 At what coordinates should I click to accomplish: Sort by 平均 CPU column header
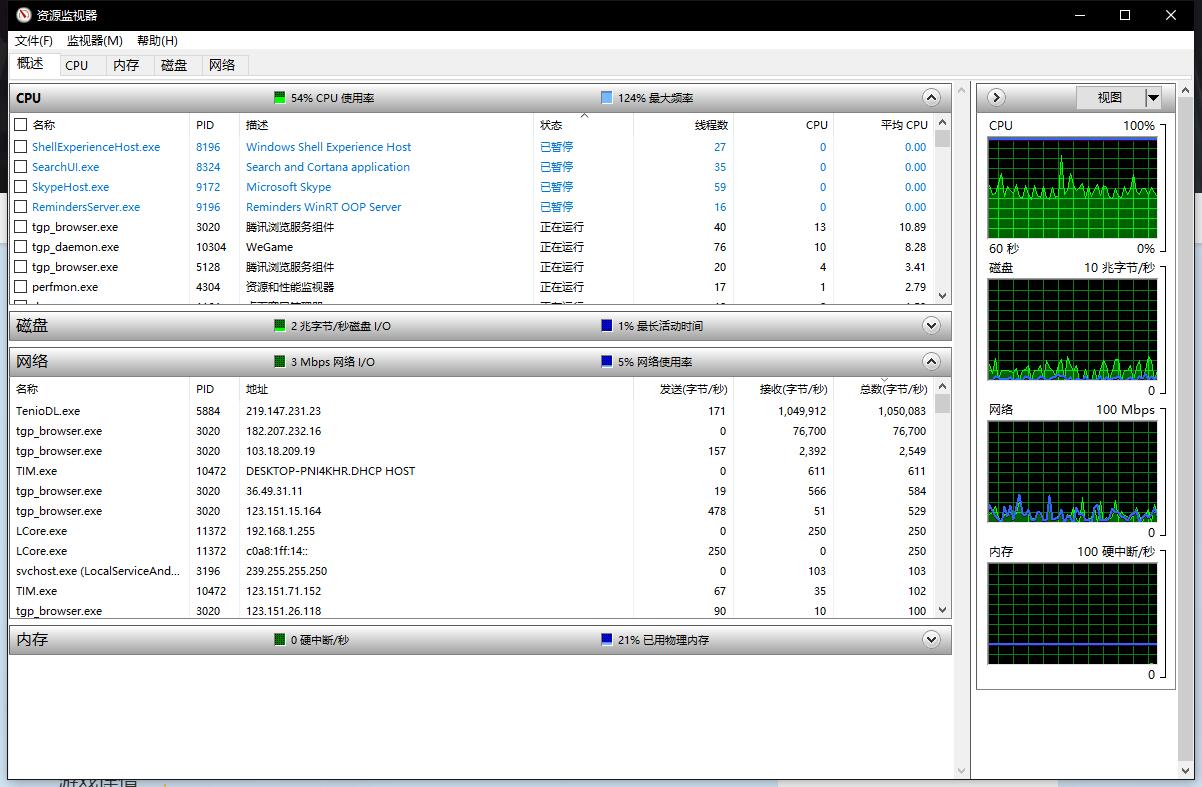(903, 125)
